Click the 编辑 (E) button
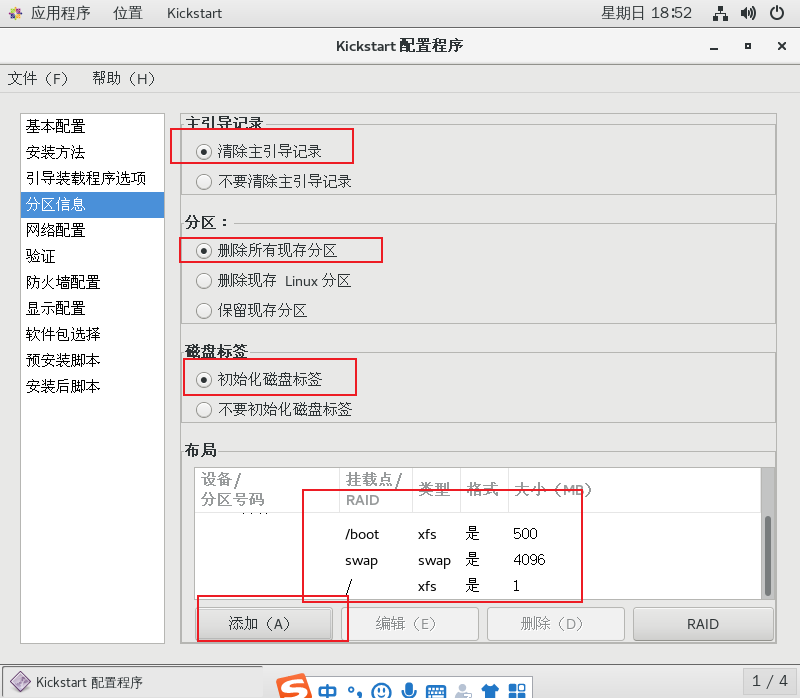 410,624
